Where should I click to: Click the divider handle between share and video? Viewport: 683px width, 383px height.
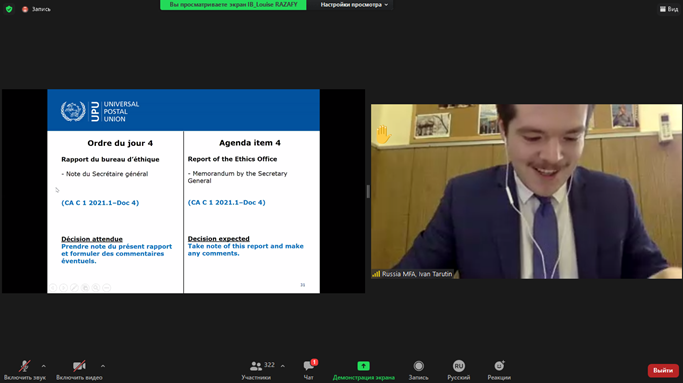(368, 191)
